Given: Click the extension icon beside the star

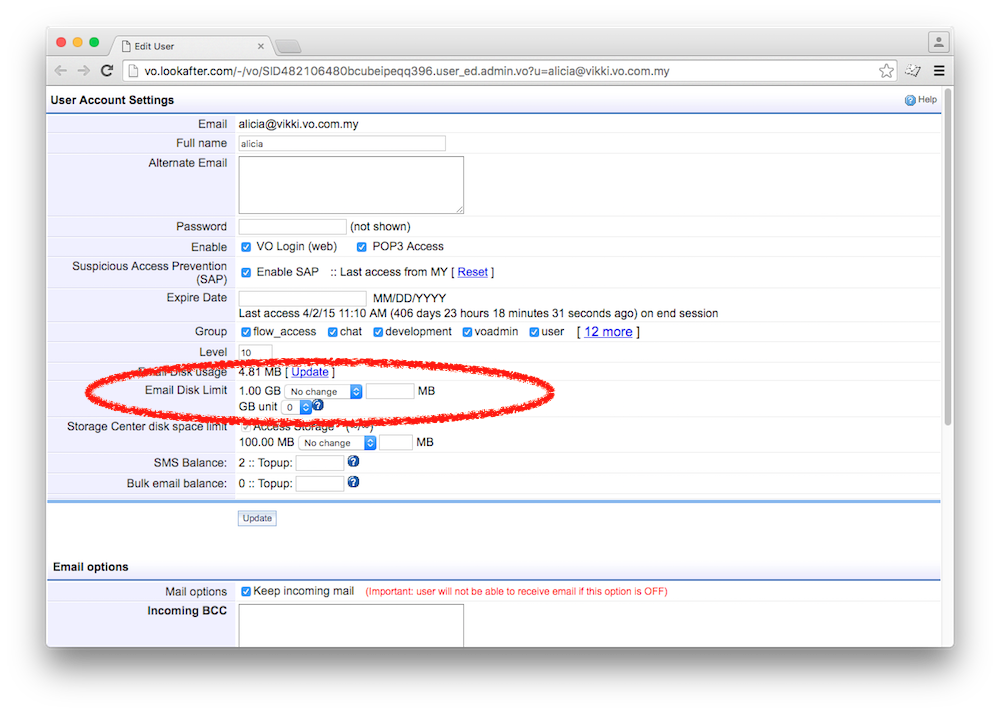Looking at the screenshot, I should (x=913, y=71).
